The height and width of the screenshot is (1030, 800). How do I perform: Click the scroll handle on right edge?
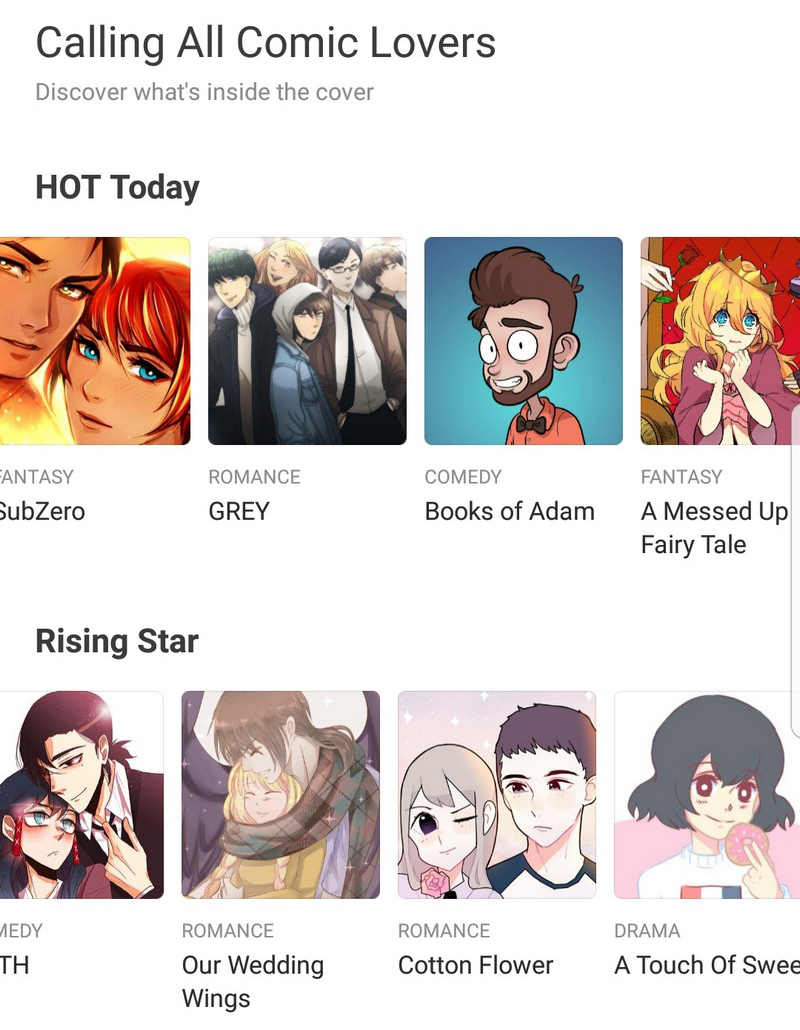[796, 571]
